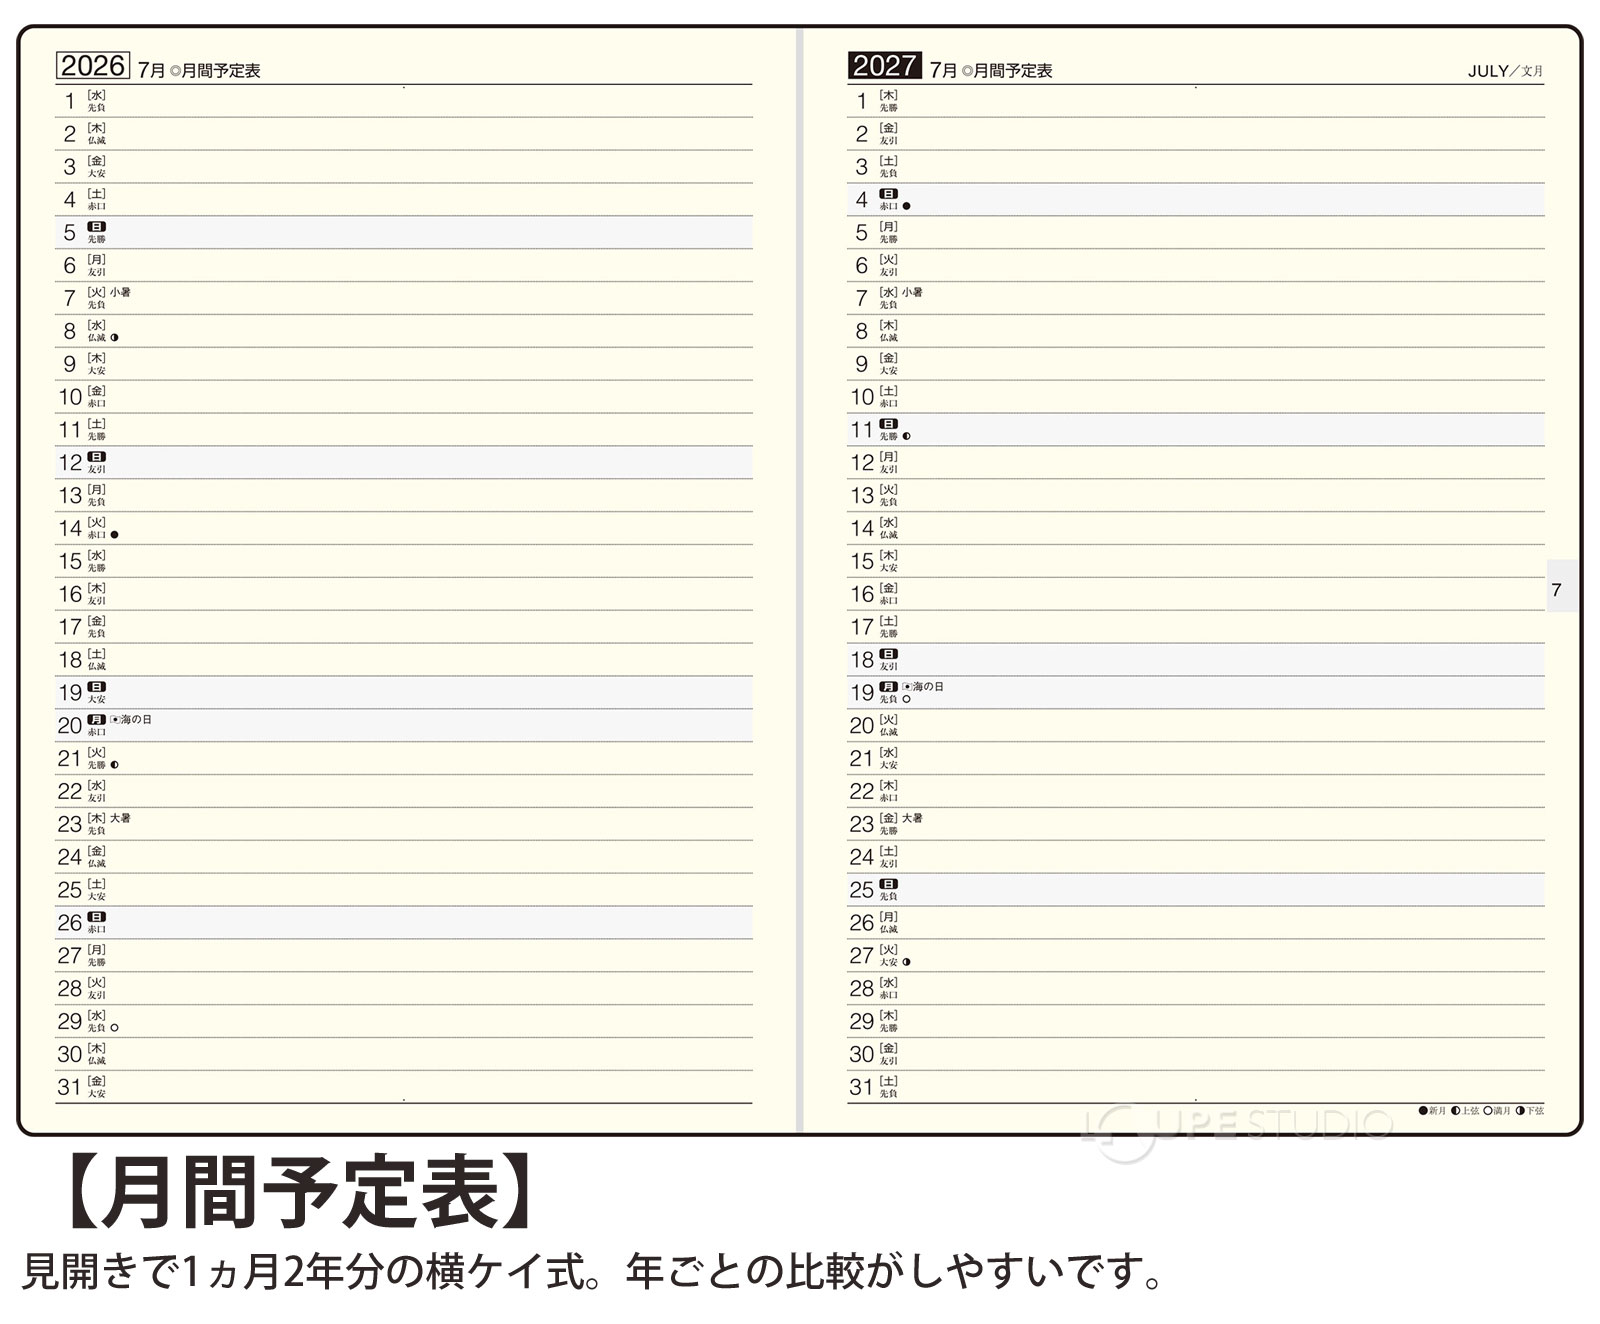Click the last quarter (下弦) legend icon
The image size is (1600, 1324).
[1520, 1111]
